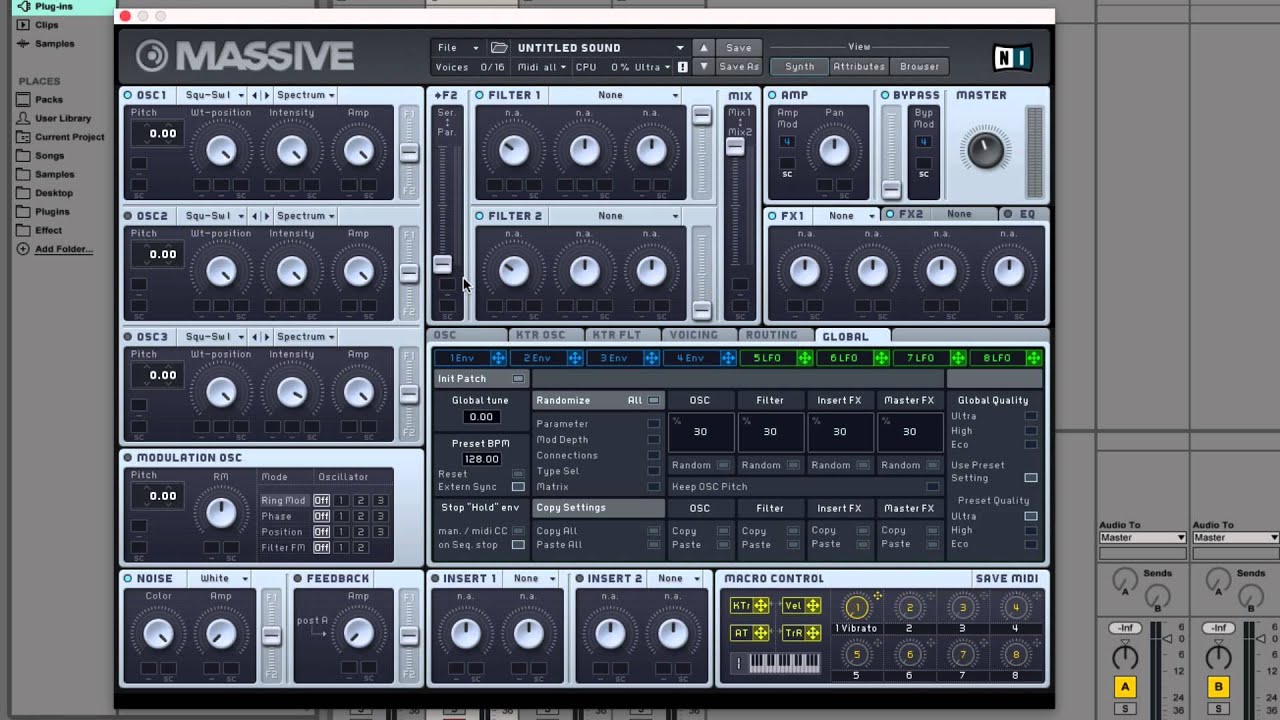Viewport: 1280px width, 720px height.
Task: Toggle the Use Preset Setting checkbox
Action: click(x=1031, y=478)
